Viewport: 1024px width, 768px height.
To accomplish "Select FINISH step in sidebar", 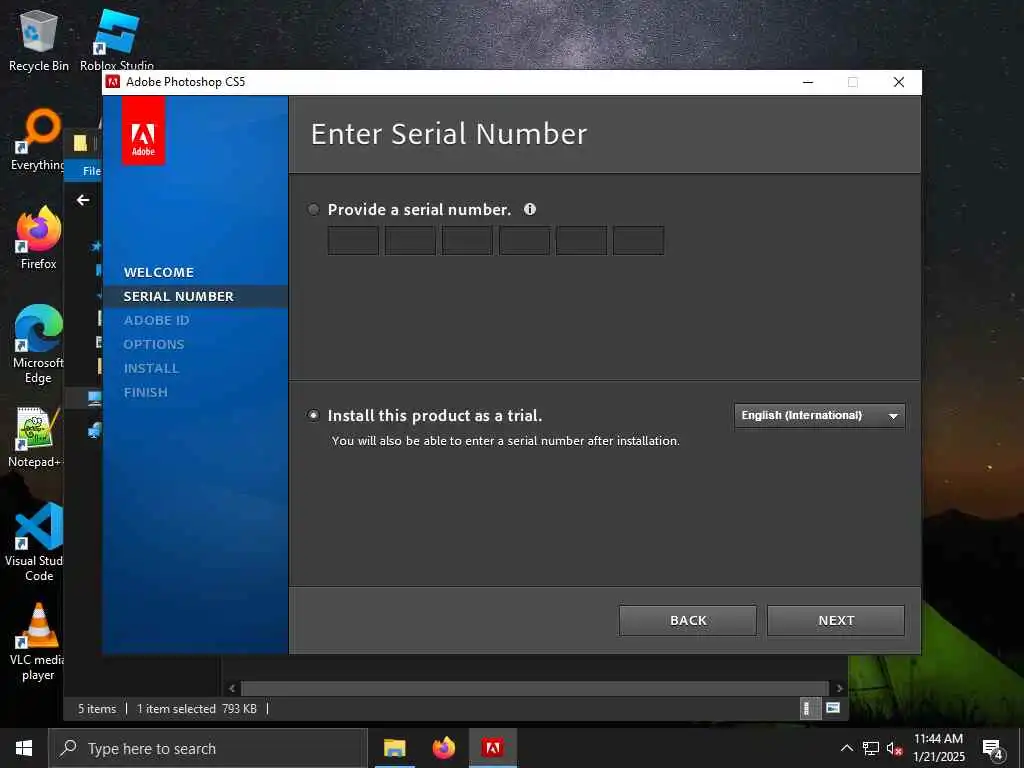I will coord(146,392).
